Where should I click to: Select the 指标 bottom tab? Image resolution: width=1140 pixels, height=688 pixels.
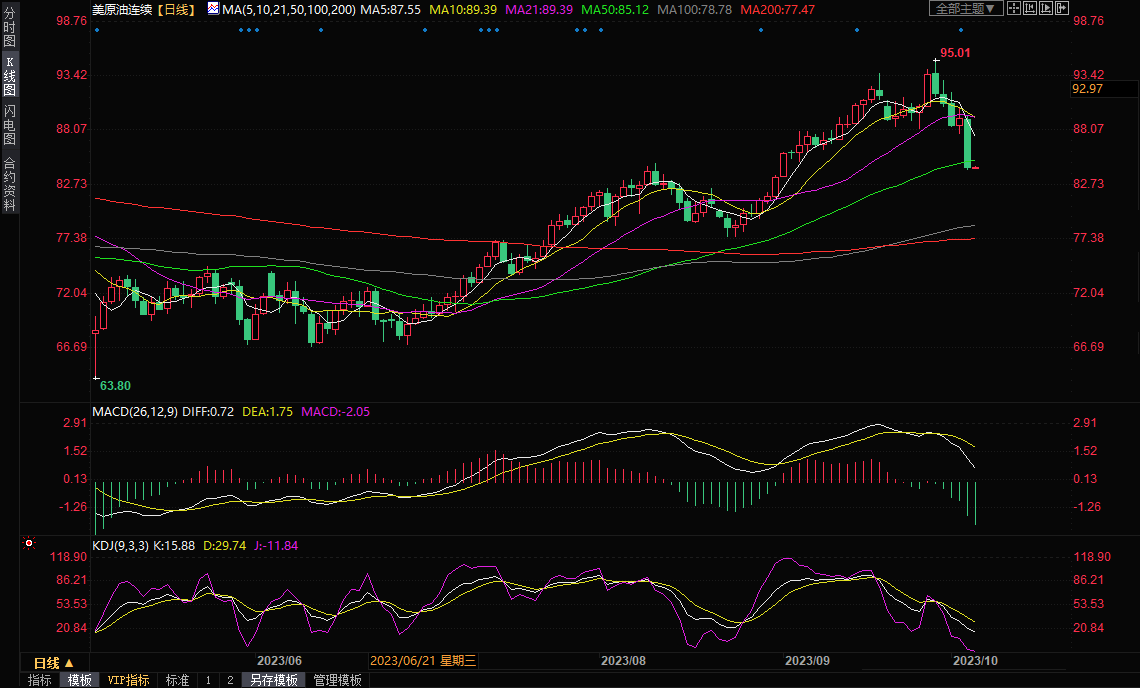pos(40,680)
